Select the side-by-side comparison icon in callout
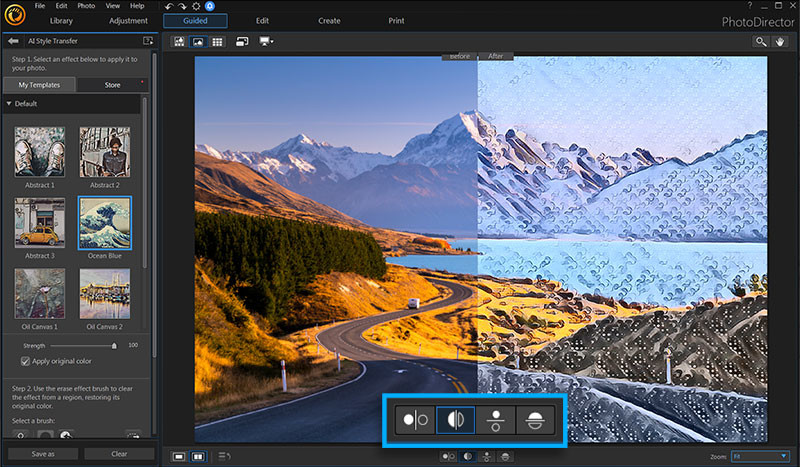Viewport: 800px width, 467px height. (413, 420)
